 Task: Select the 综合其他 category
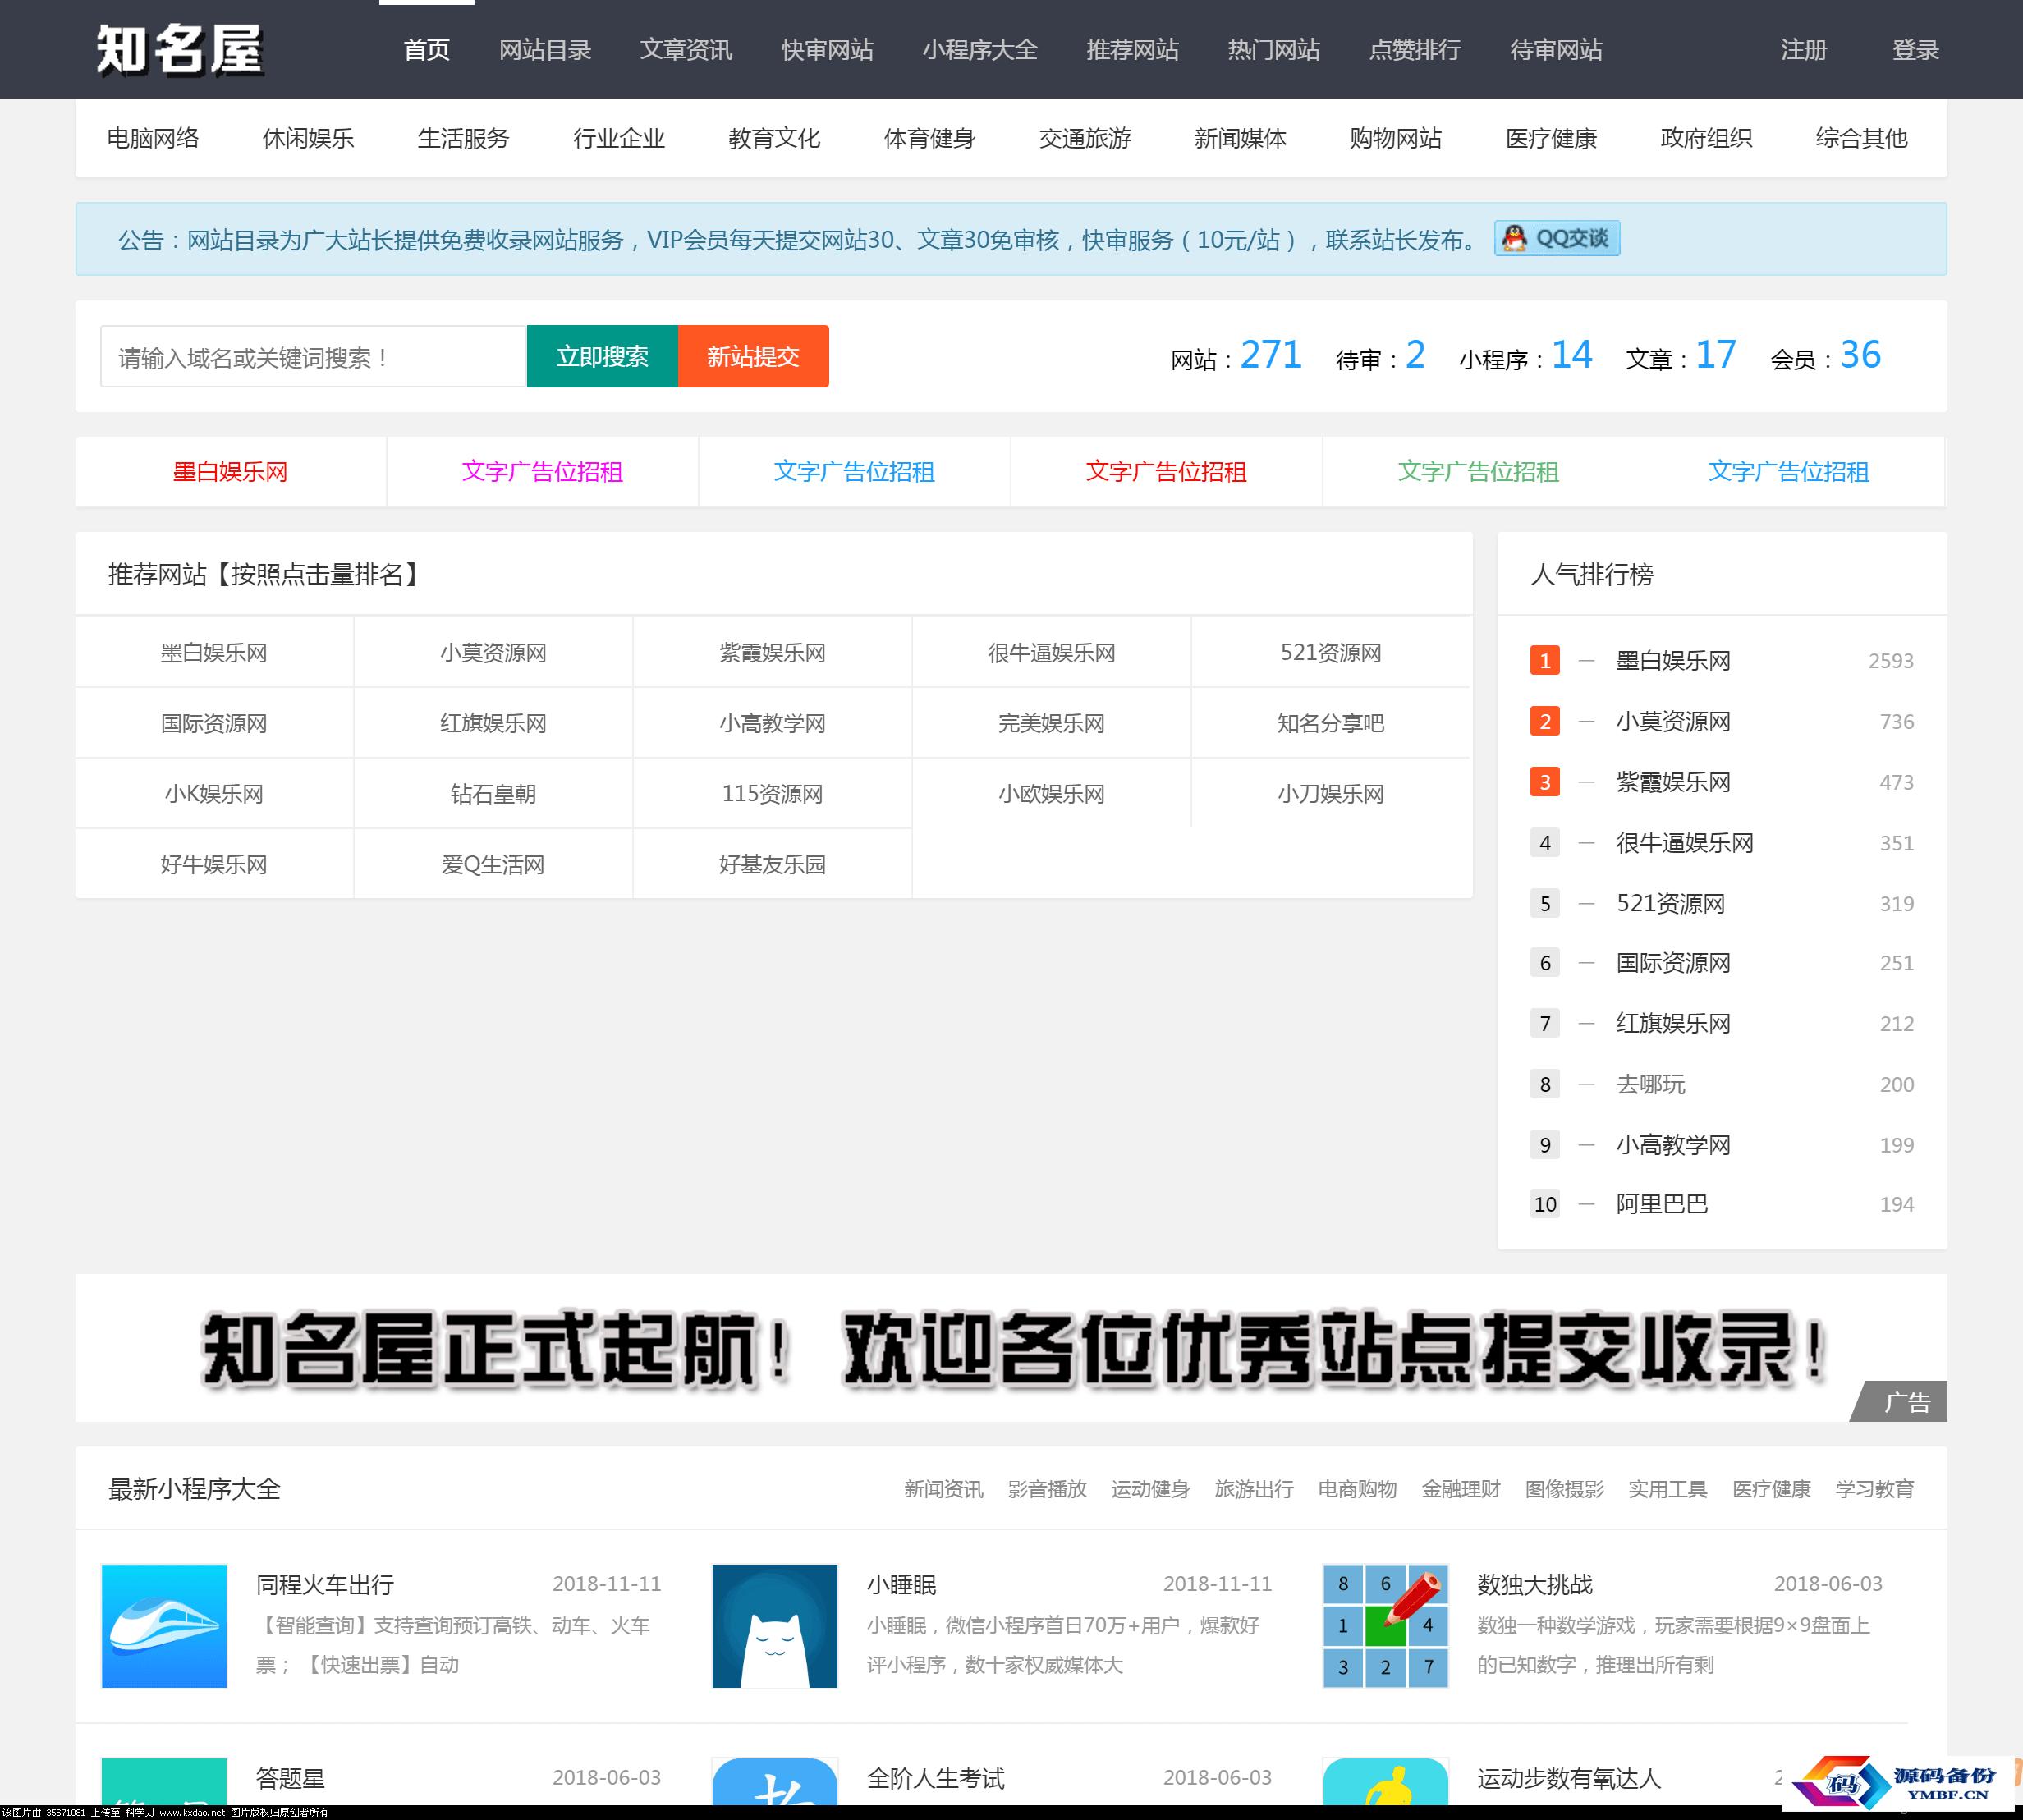coord(1861,138)
